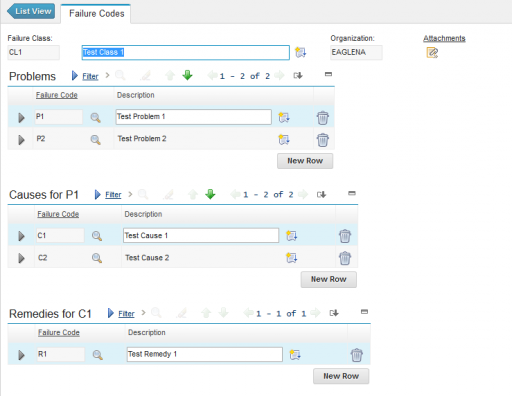Screen dimensions: 512x396
Task: Edit the Test Problem 1 description field
Action: pos(193,117)
